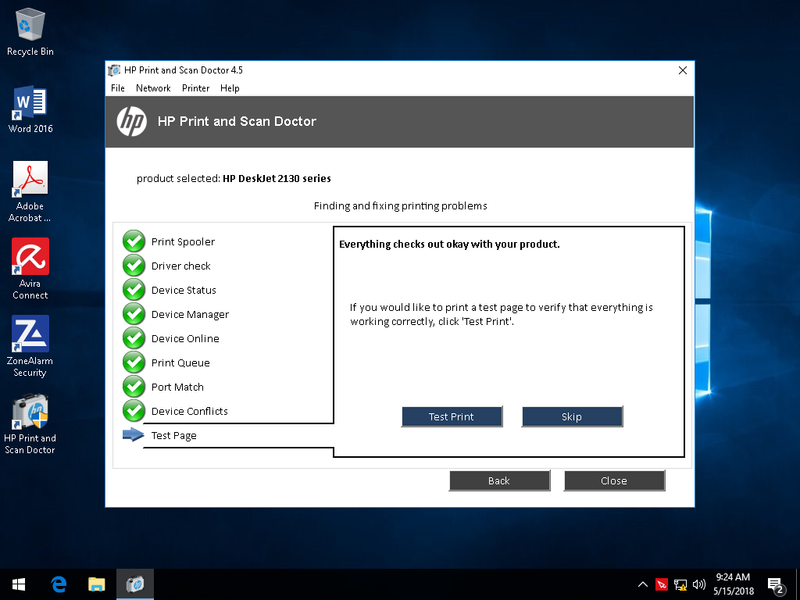Viewport: 800px width, 600px height.
Task: Click the HP logo in the header
Action: click(x=131, y=121)
